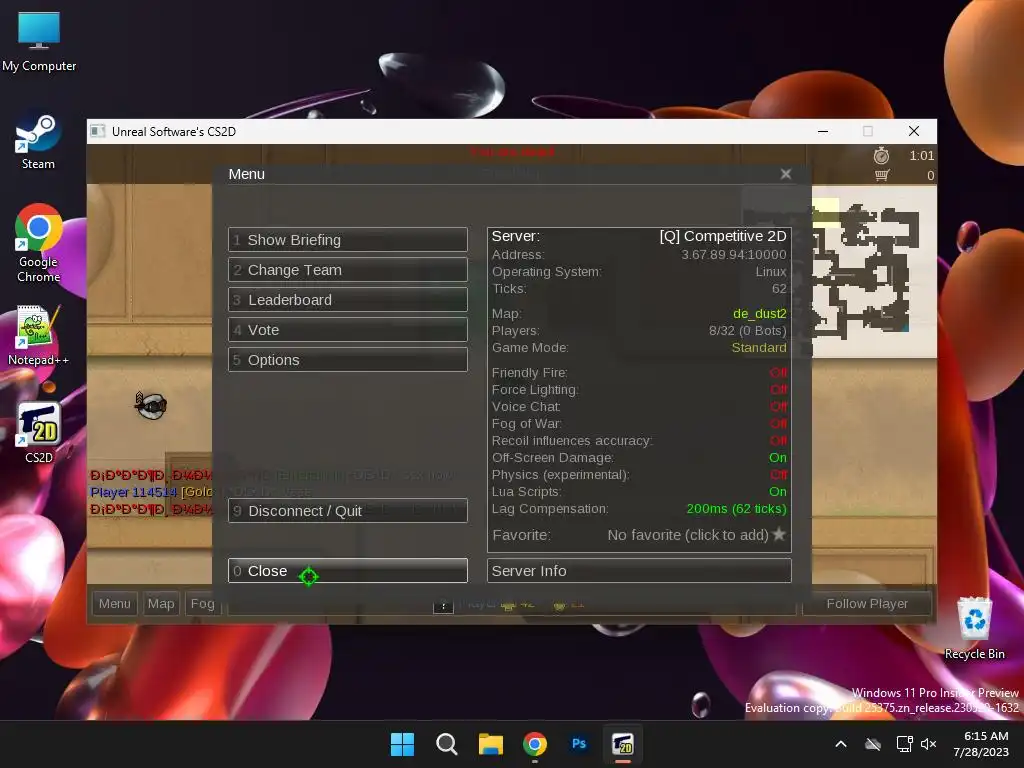Click the cloud sync tray icon
1024x768 pixels.
pos(872,744)
